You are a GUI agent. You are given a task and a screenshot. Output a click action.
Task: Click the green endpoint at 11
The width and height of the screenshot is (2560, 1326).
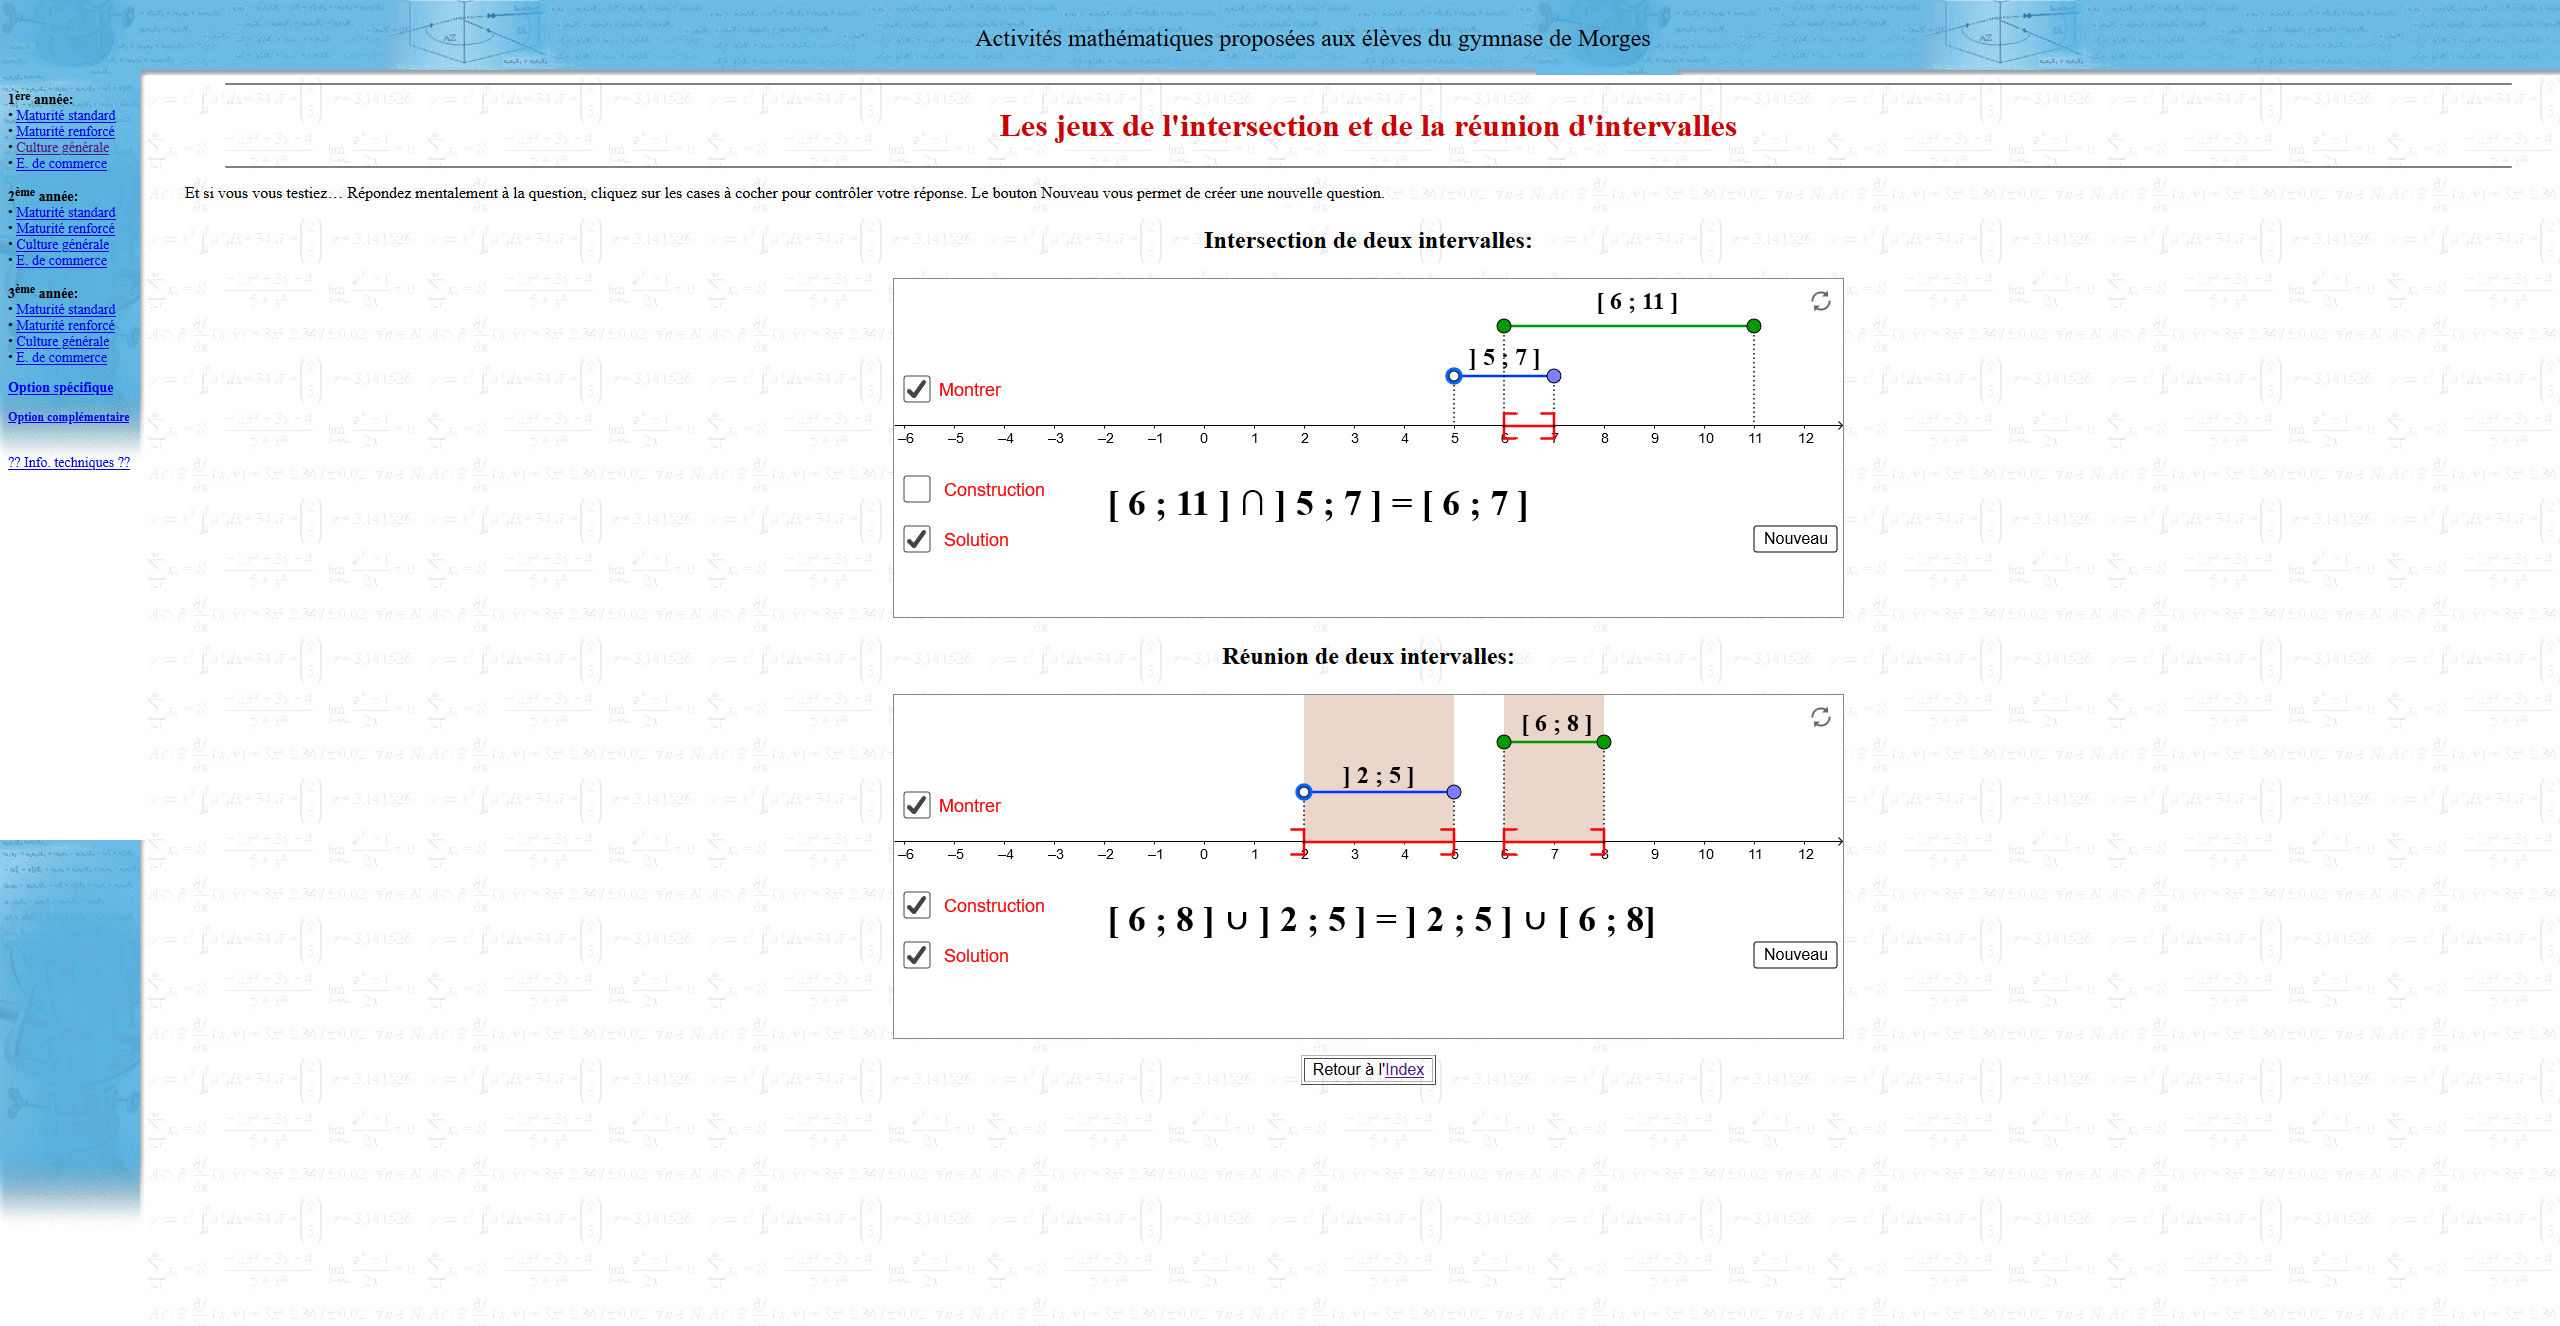click(x=1753, y=326)
